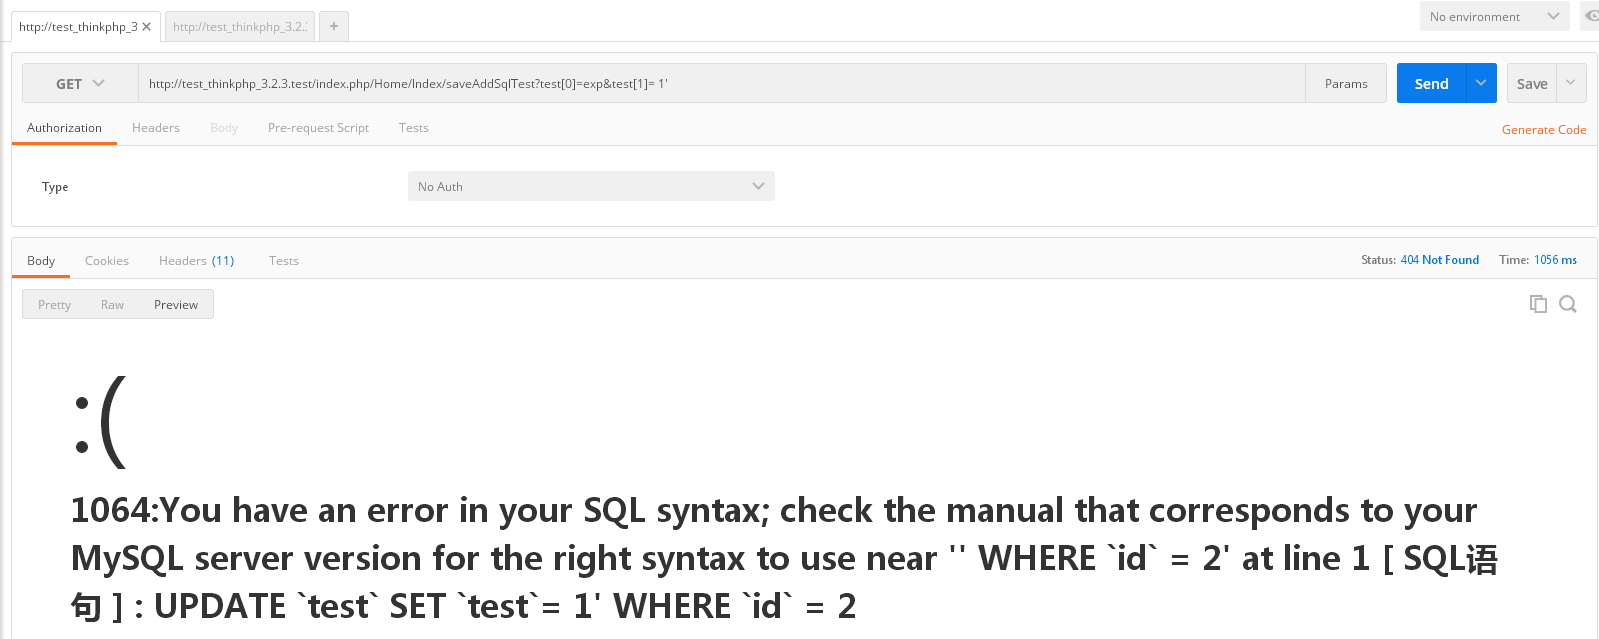Search within the response body
The image size is (1599, 639).
click(1568, 304)
